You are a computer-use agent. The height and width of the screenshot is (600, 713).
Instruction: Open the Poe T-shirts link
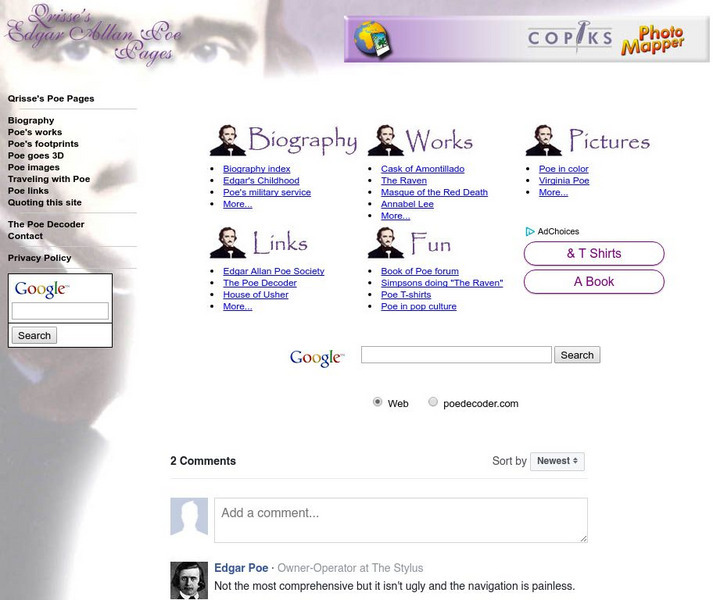coord(406,295)
